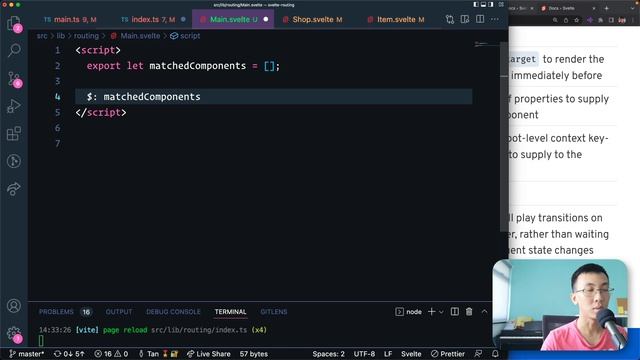640x360 pixels.
Task: Change language mode from Svelte
Action: [x=411, y=354]
